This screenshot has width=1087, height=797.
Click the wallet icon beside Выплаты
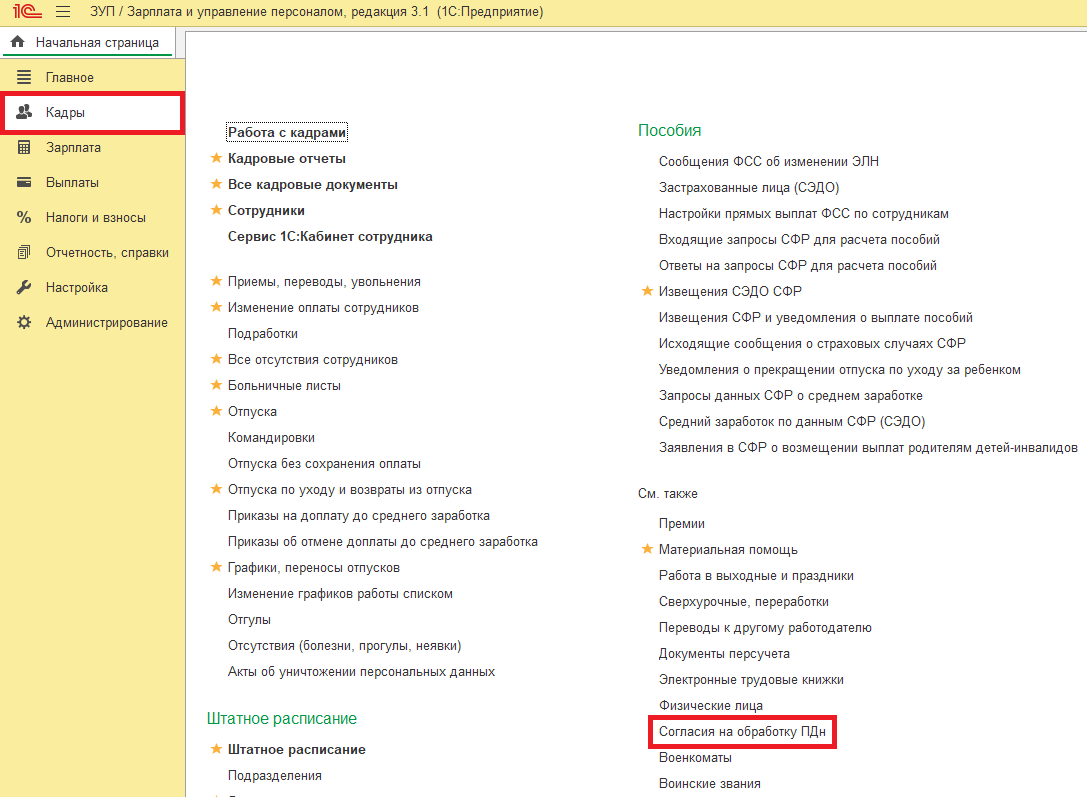(24, 183)
